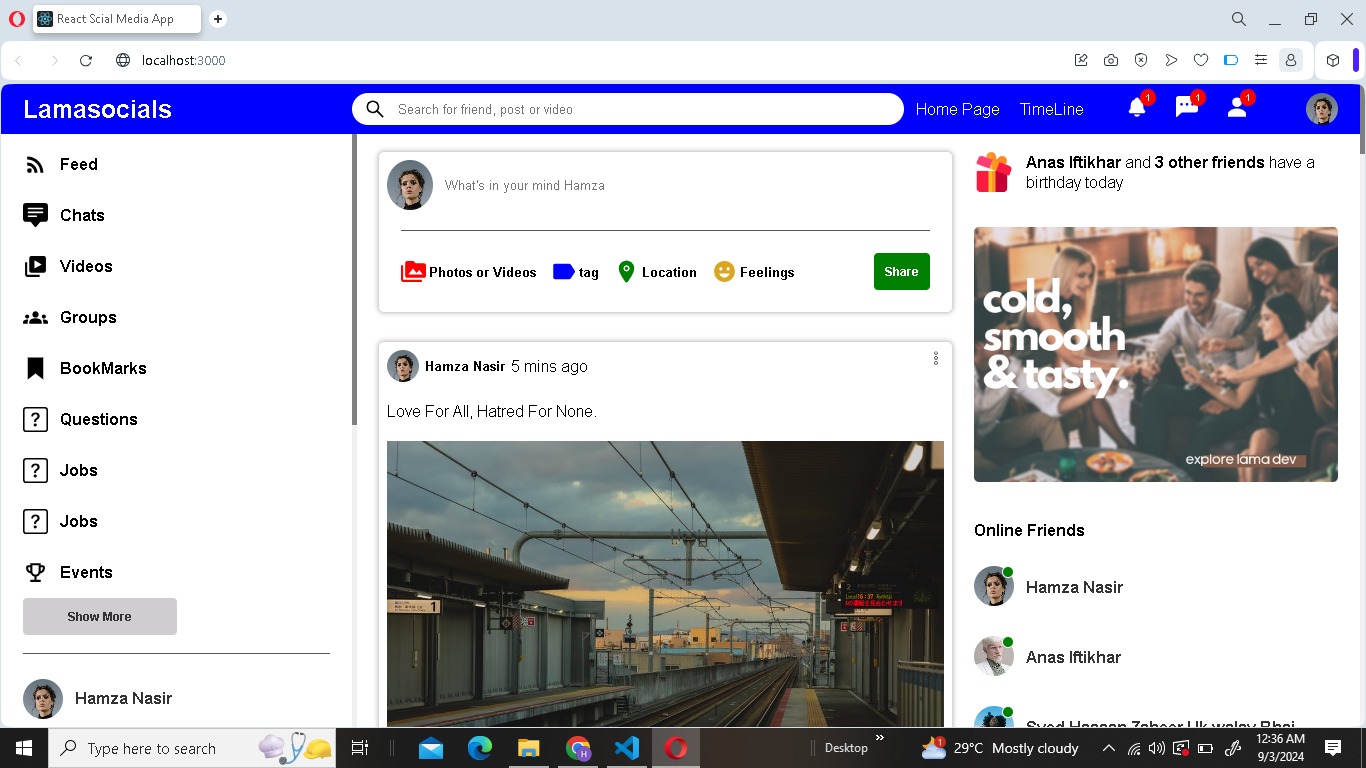Image resolution: width=1366 pixels, height=768 pixels.
Task: Go to Home Page link
Action: tap(957, 109)
